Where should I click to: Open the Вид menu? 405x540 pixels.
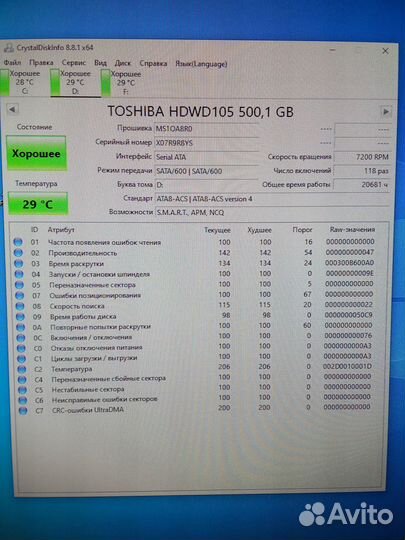(100, 63)
